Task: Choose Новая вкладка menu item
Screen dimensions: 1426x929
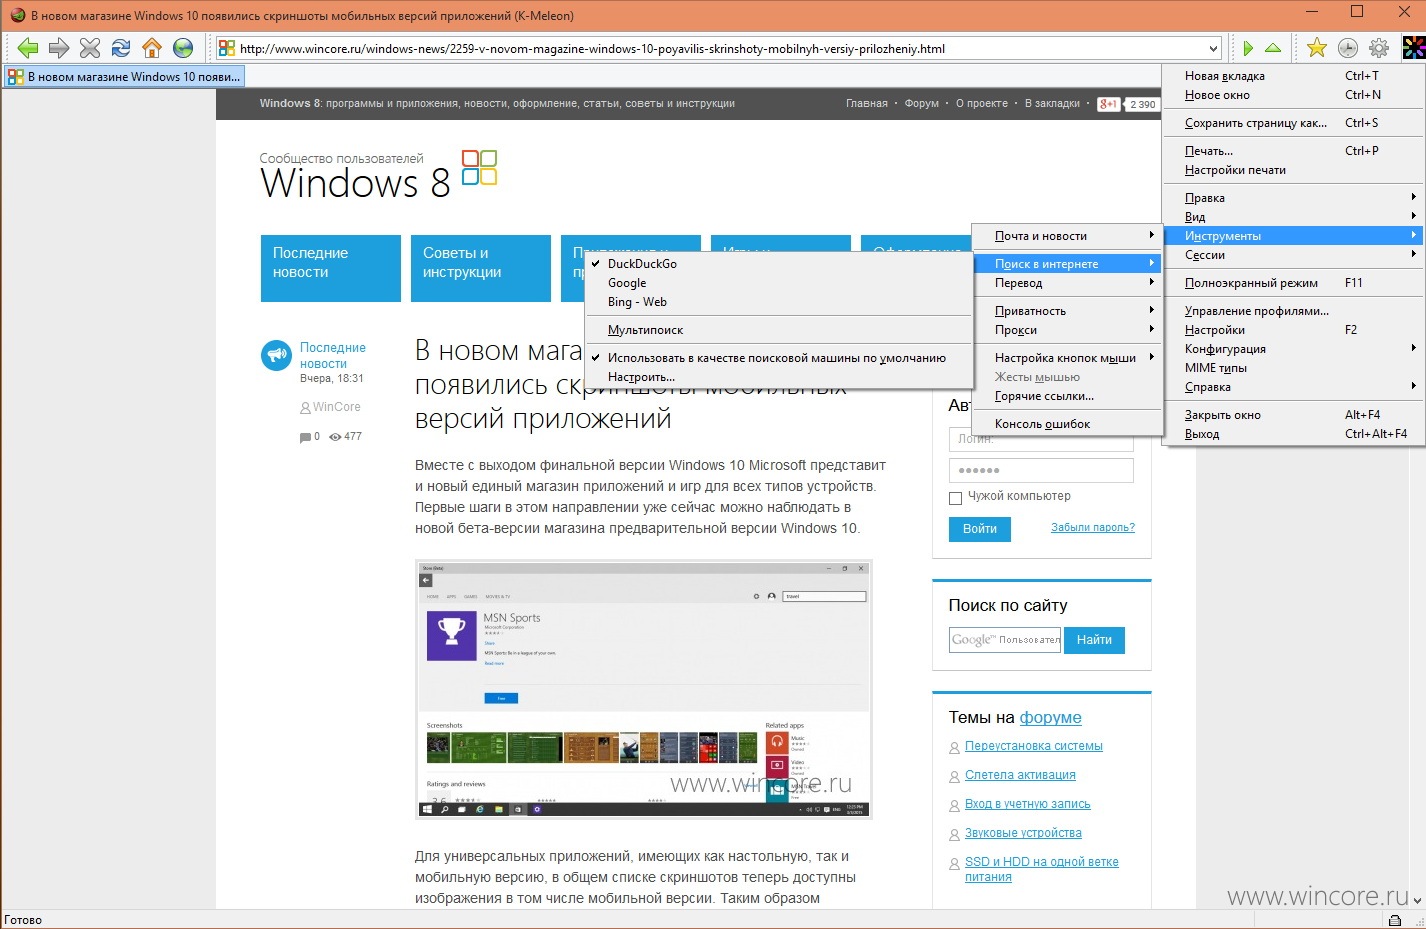Action: [x=1294, y=76]
